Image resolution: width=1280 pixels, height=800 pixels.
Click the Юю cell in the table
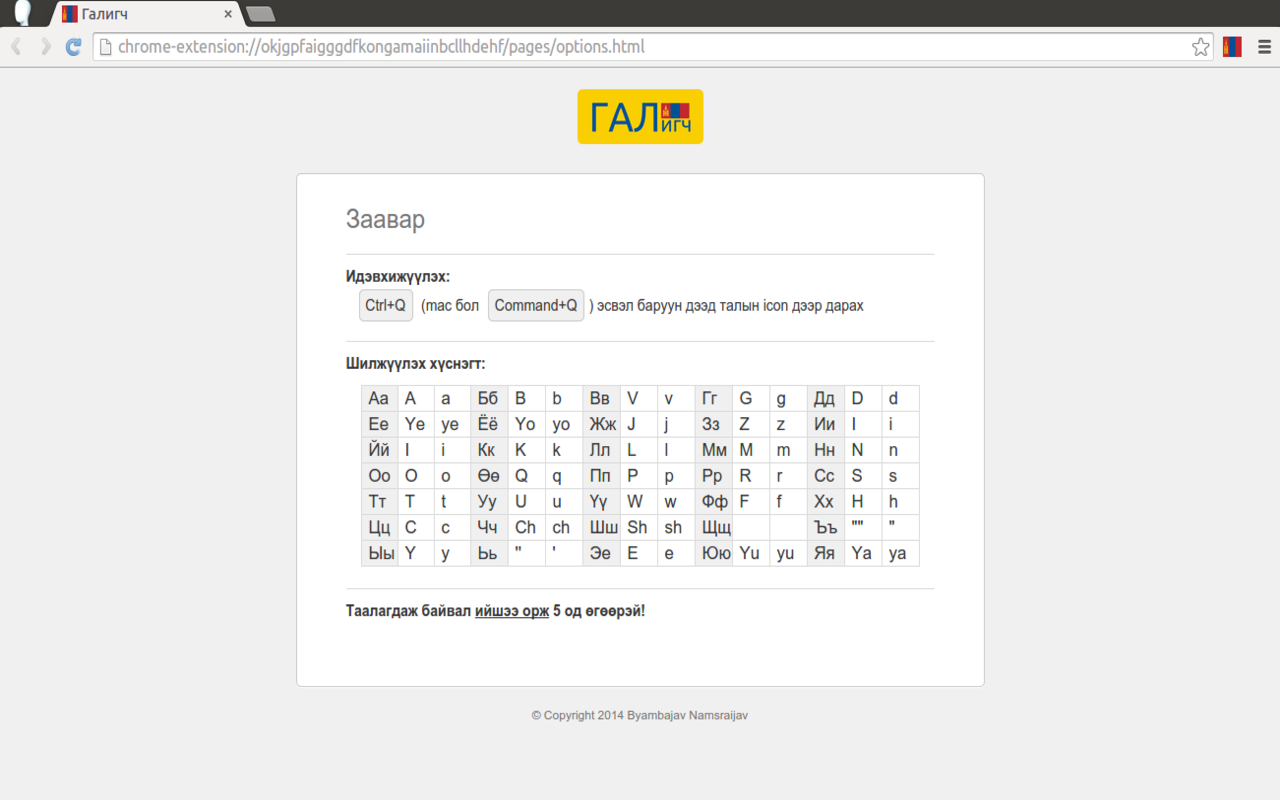click(713, 553)
